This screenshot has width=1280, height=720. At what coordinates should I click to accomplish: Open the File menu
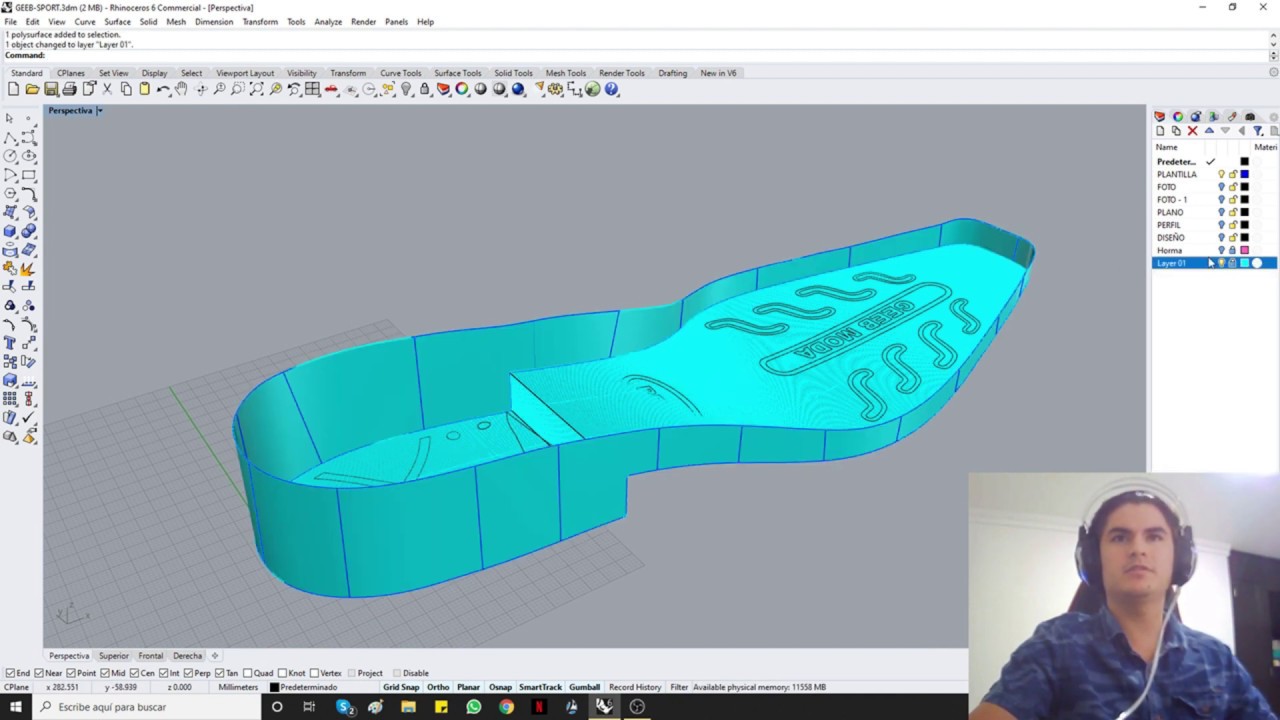(10, 21)
